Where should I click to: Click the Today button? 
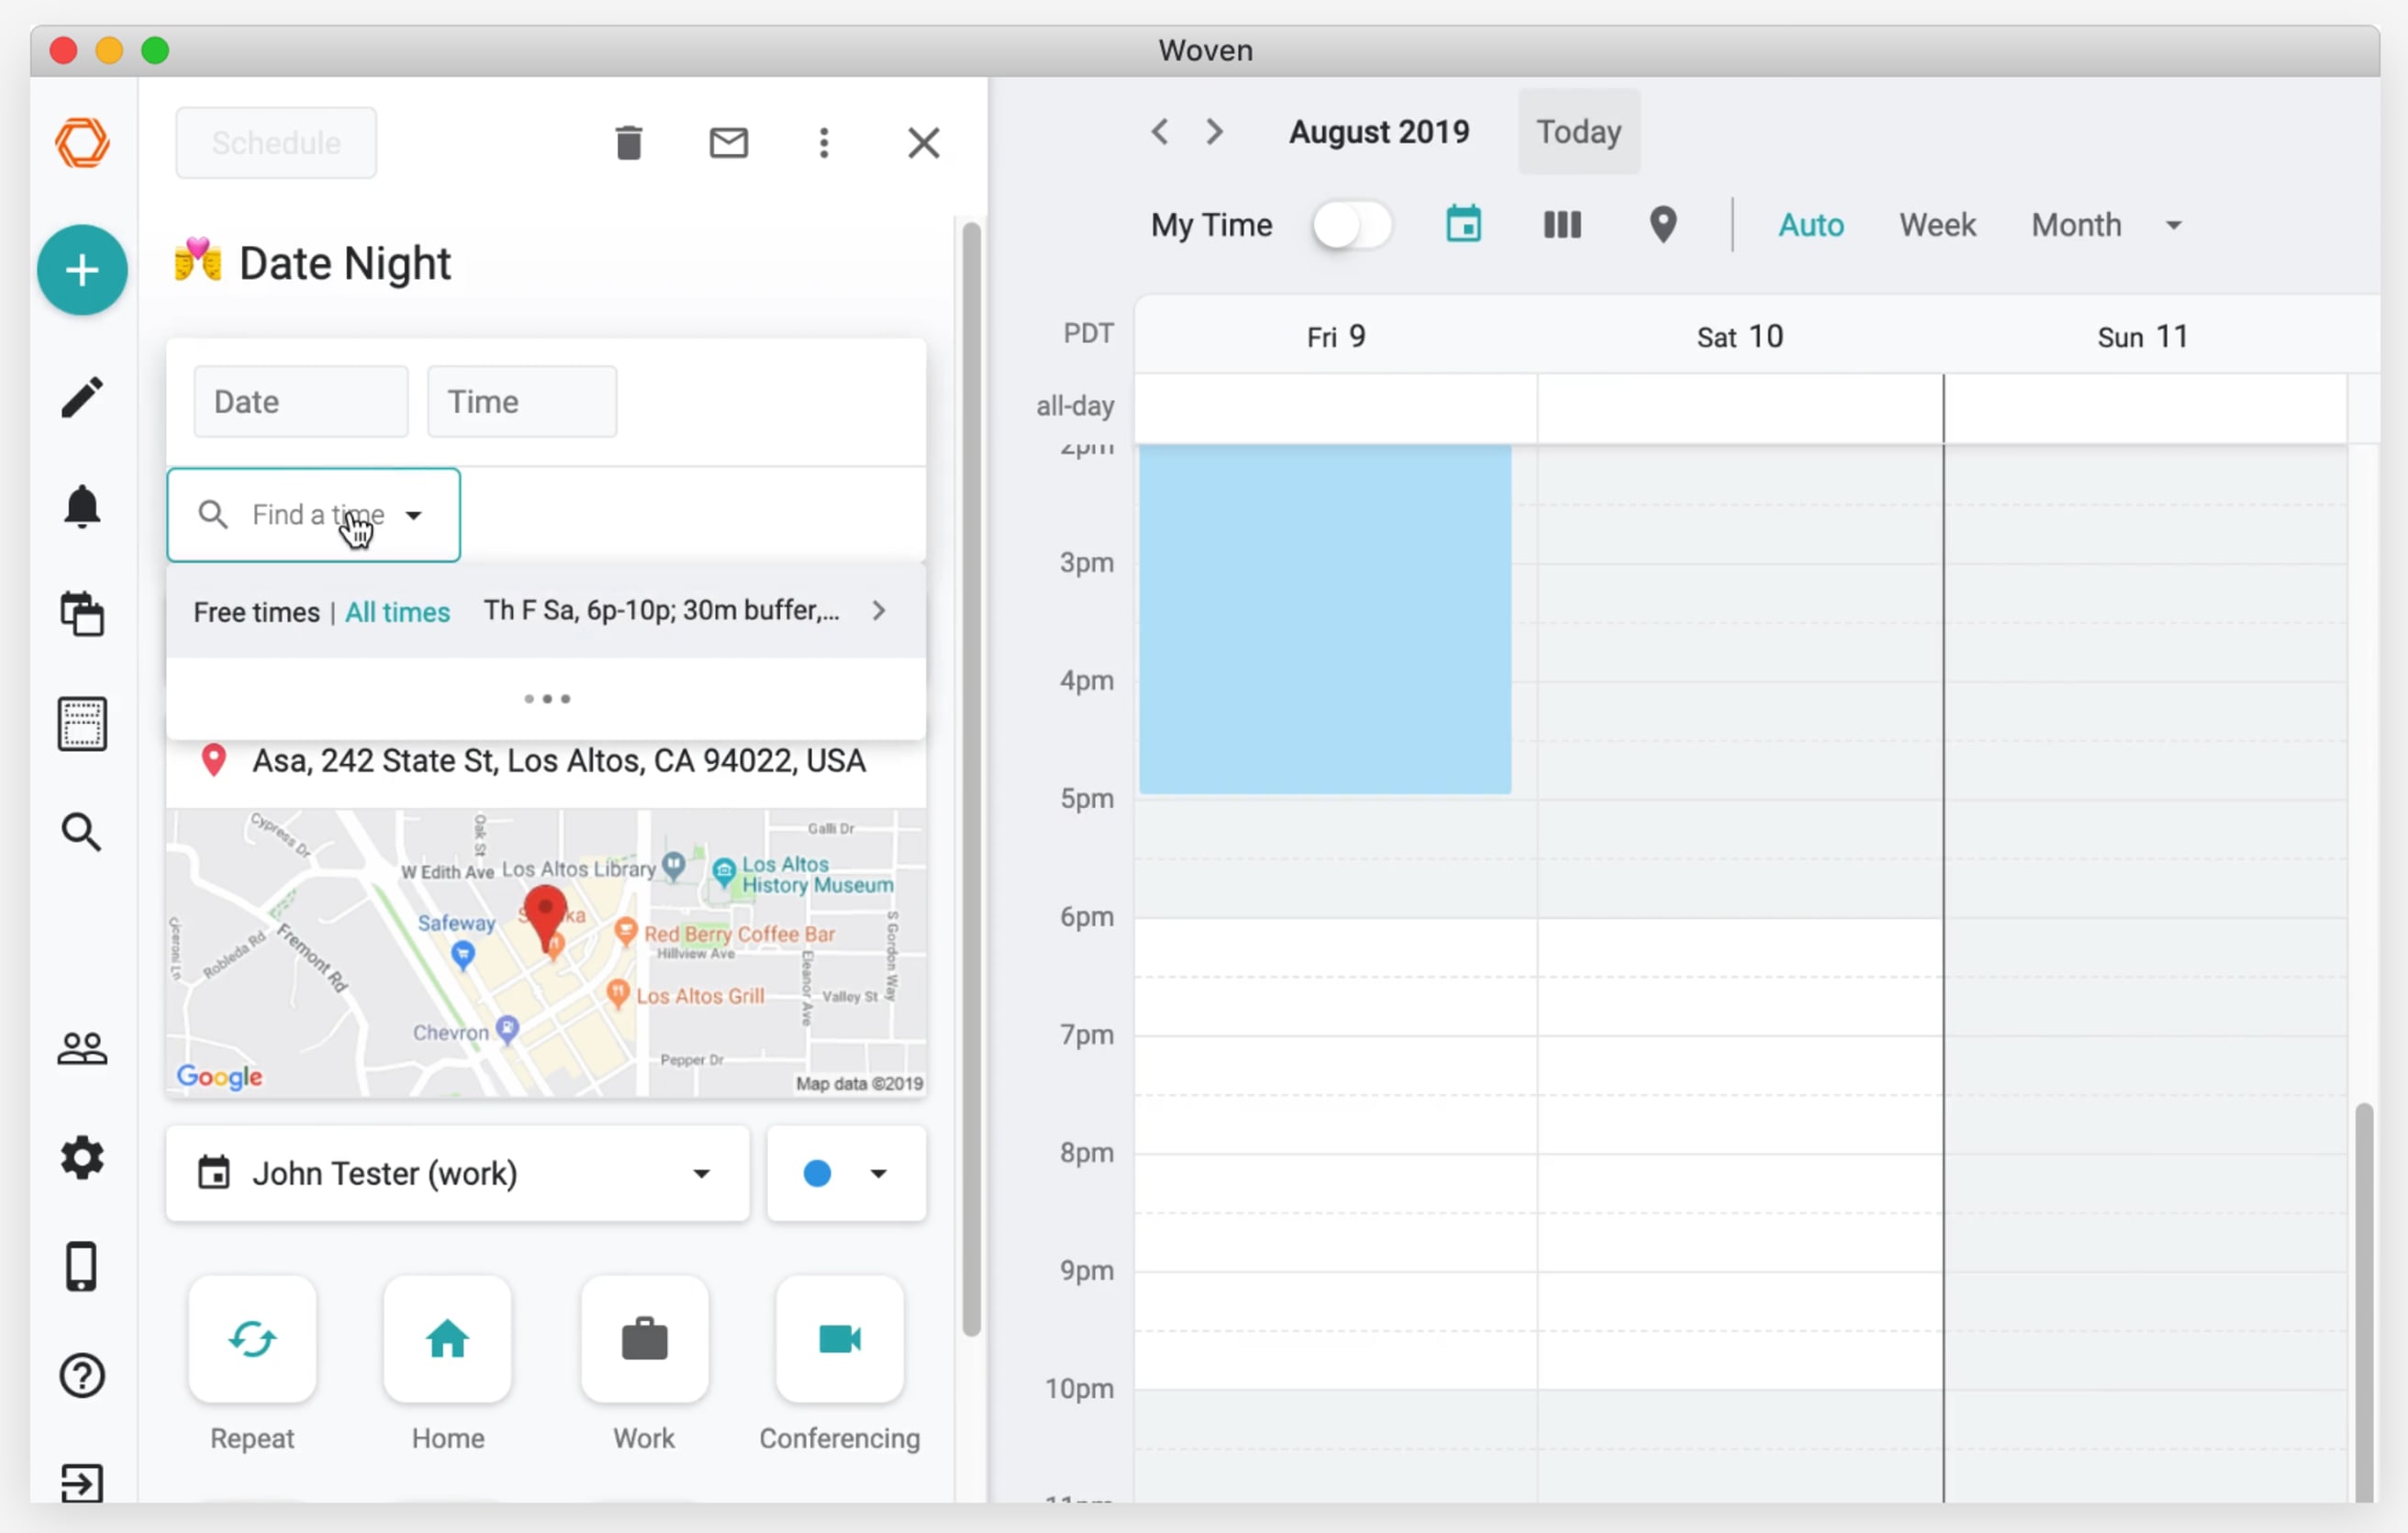point(1579,132)
